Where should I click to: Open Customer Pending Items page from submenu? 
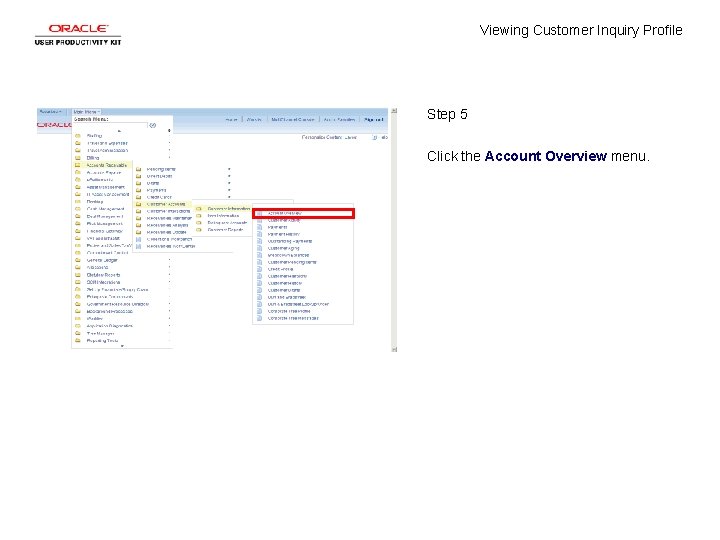point(292,262)
